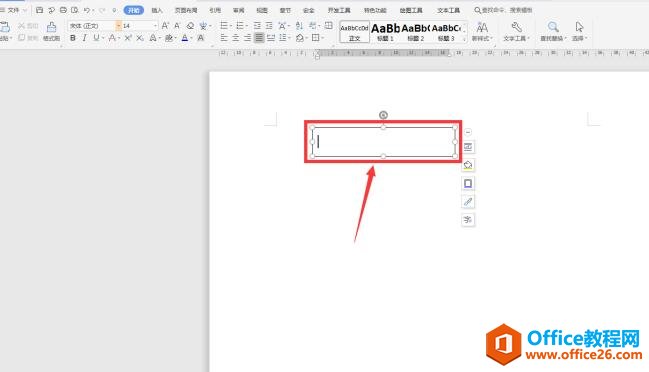649x372 pixels.
Task: Align text left
Action: (224, 38)
